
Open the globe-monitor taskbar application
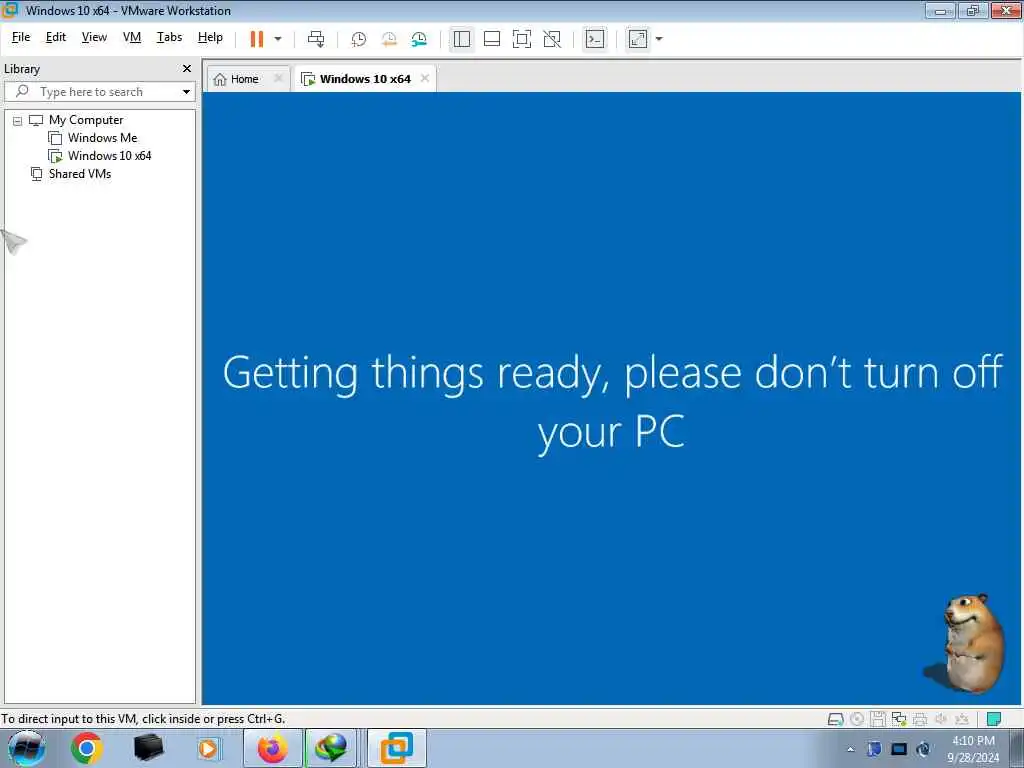331,748
